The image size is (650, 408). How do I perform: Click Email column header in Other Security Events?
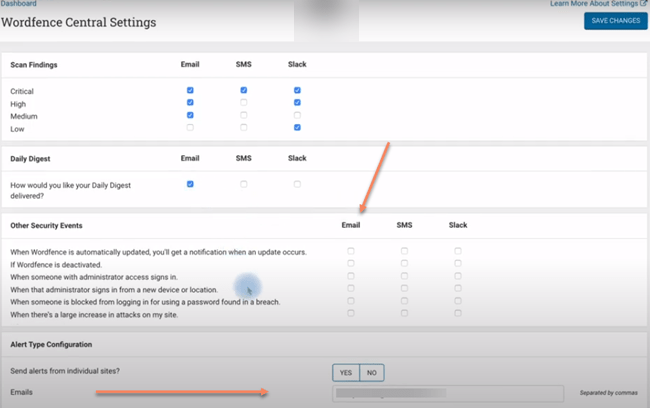tap(351, 225)
